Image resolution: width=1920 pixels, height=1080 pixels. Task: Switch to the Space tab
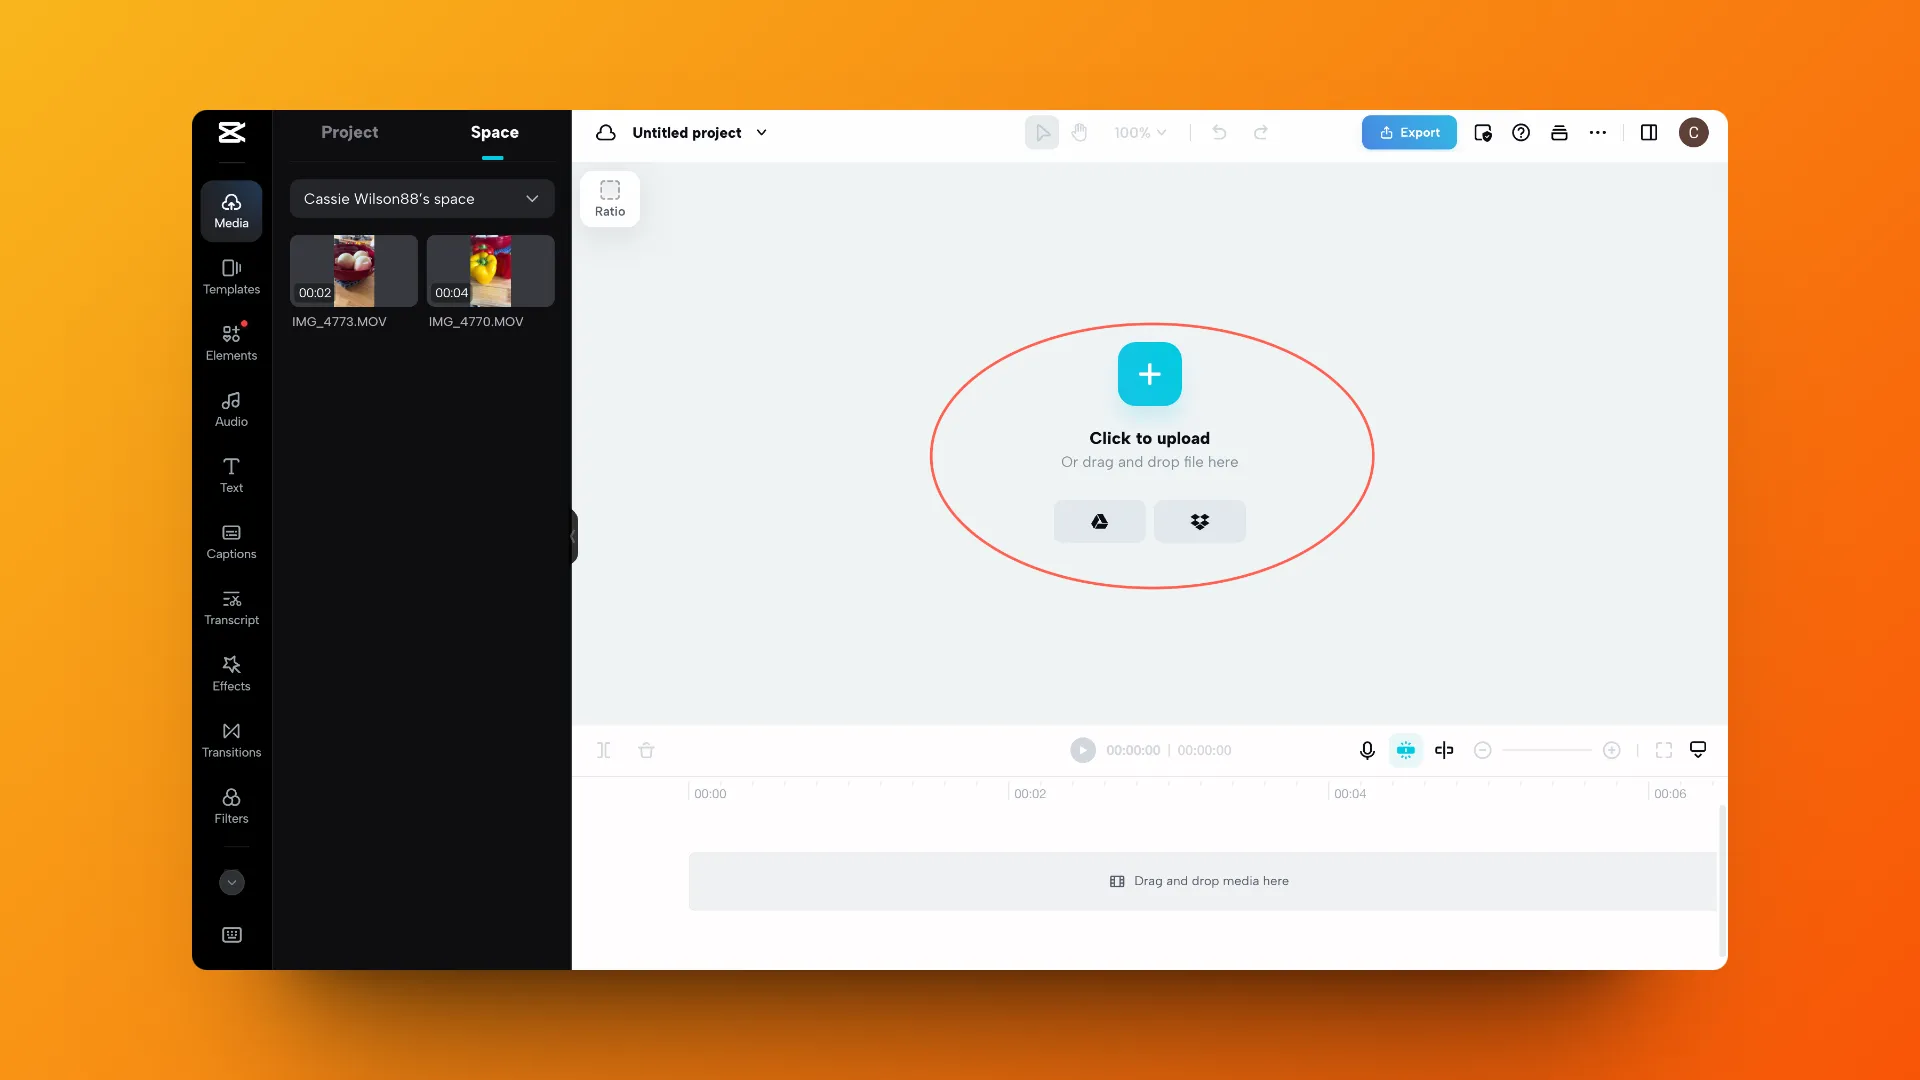coord(494,132)
